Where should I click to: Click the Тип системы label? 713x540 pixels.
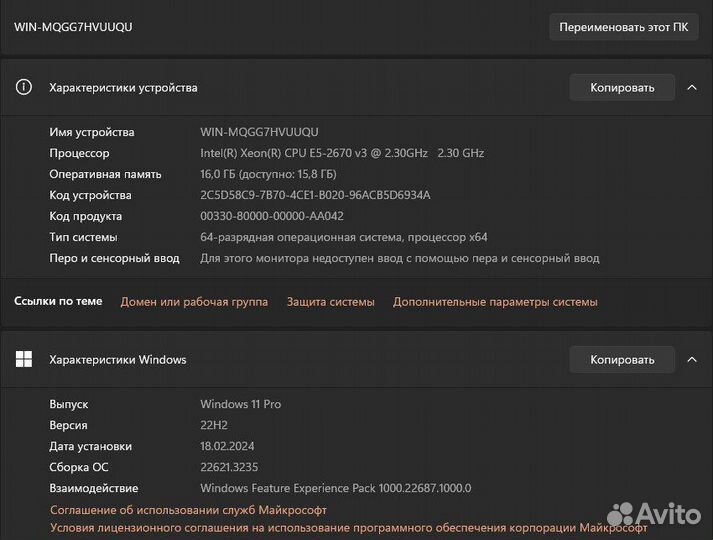83,237
